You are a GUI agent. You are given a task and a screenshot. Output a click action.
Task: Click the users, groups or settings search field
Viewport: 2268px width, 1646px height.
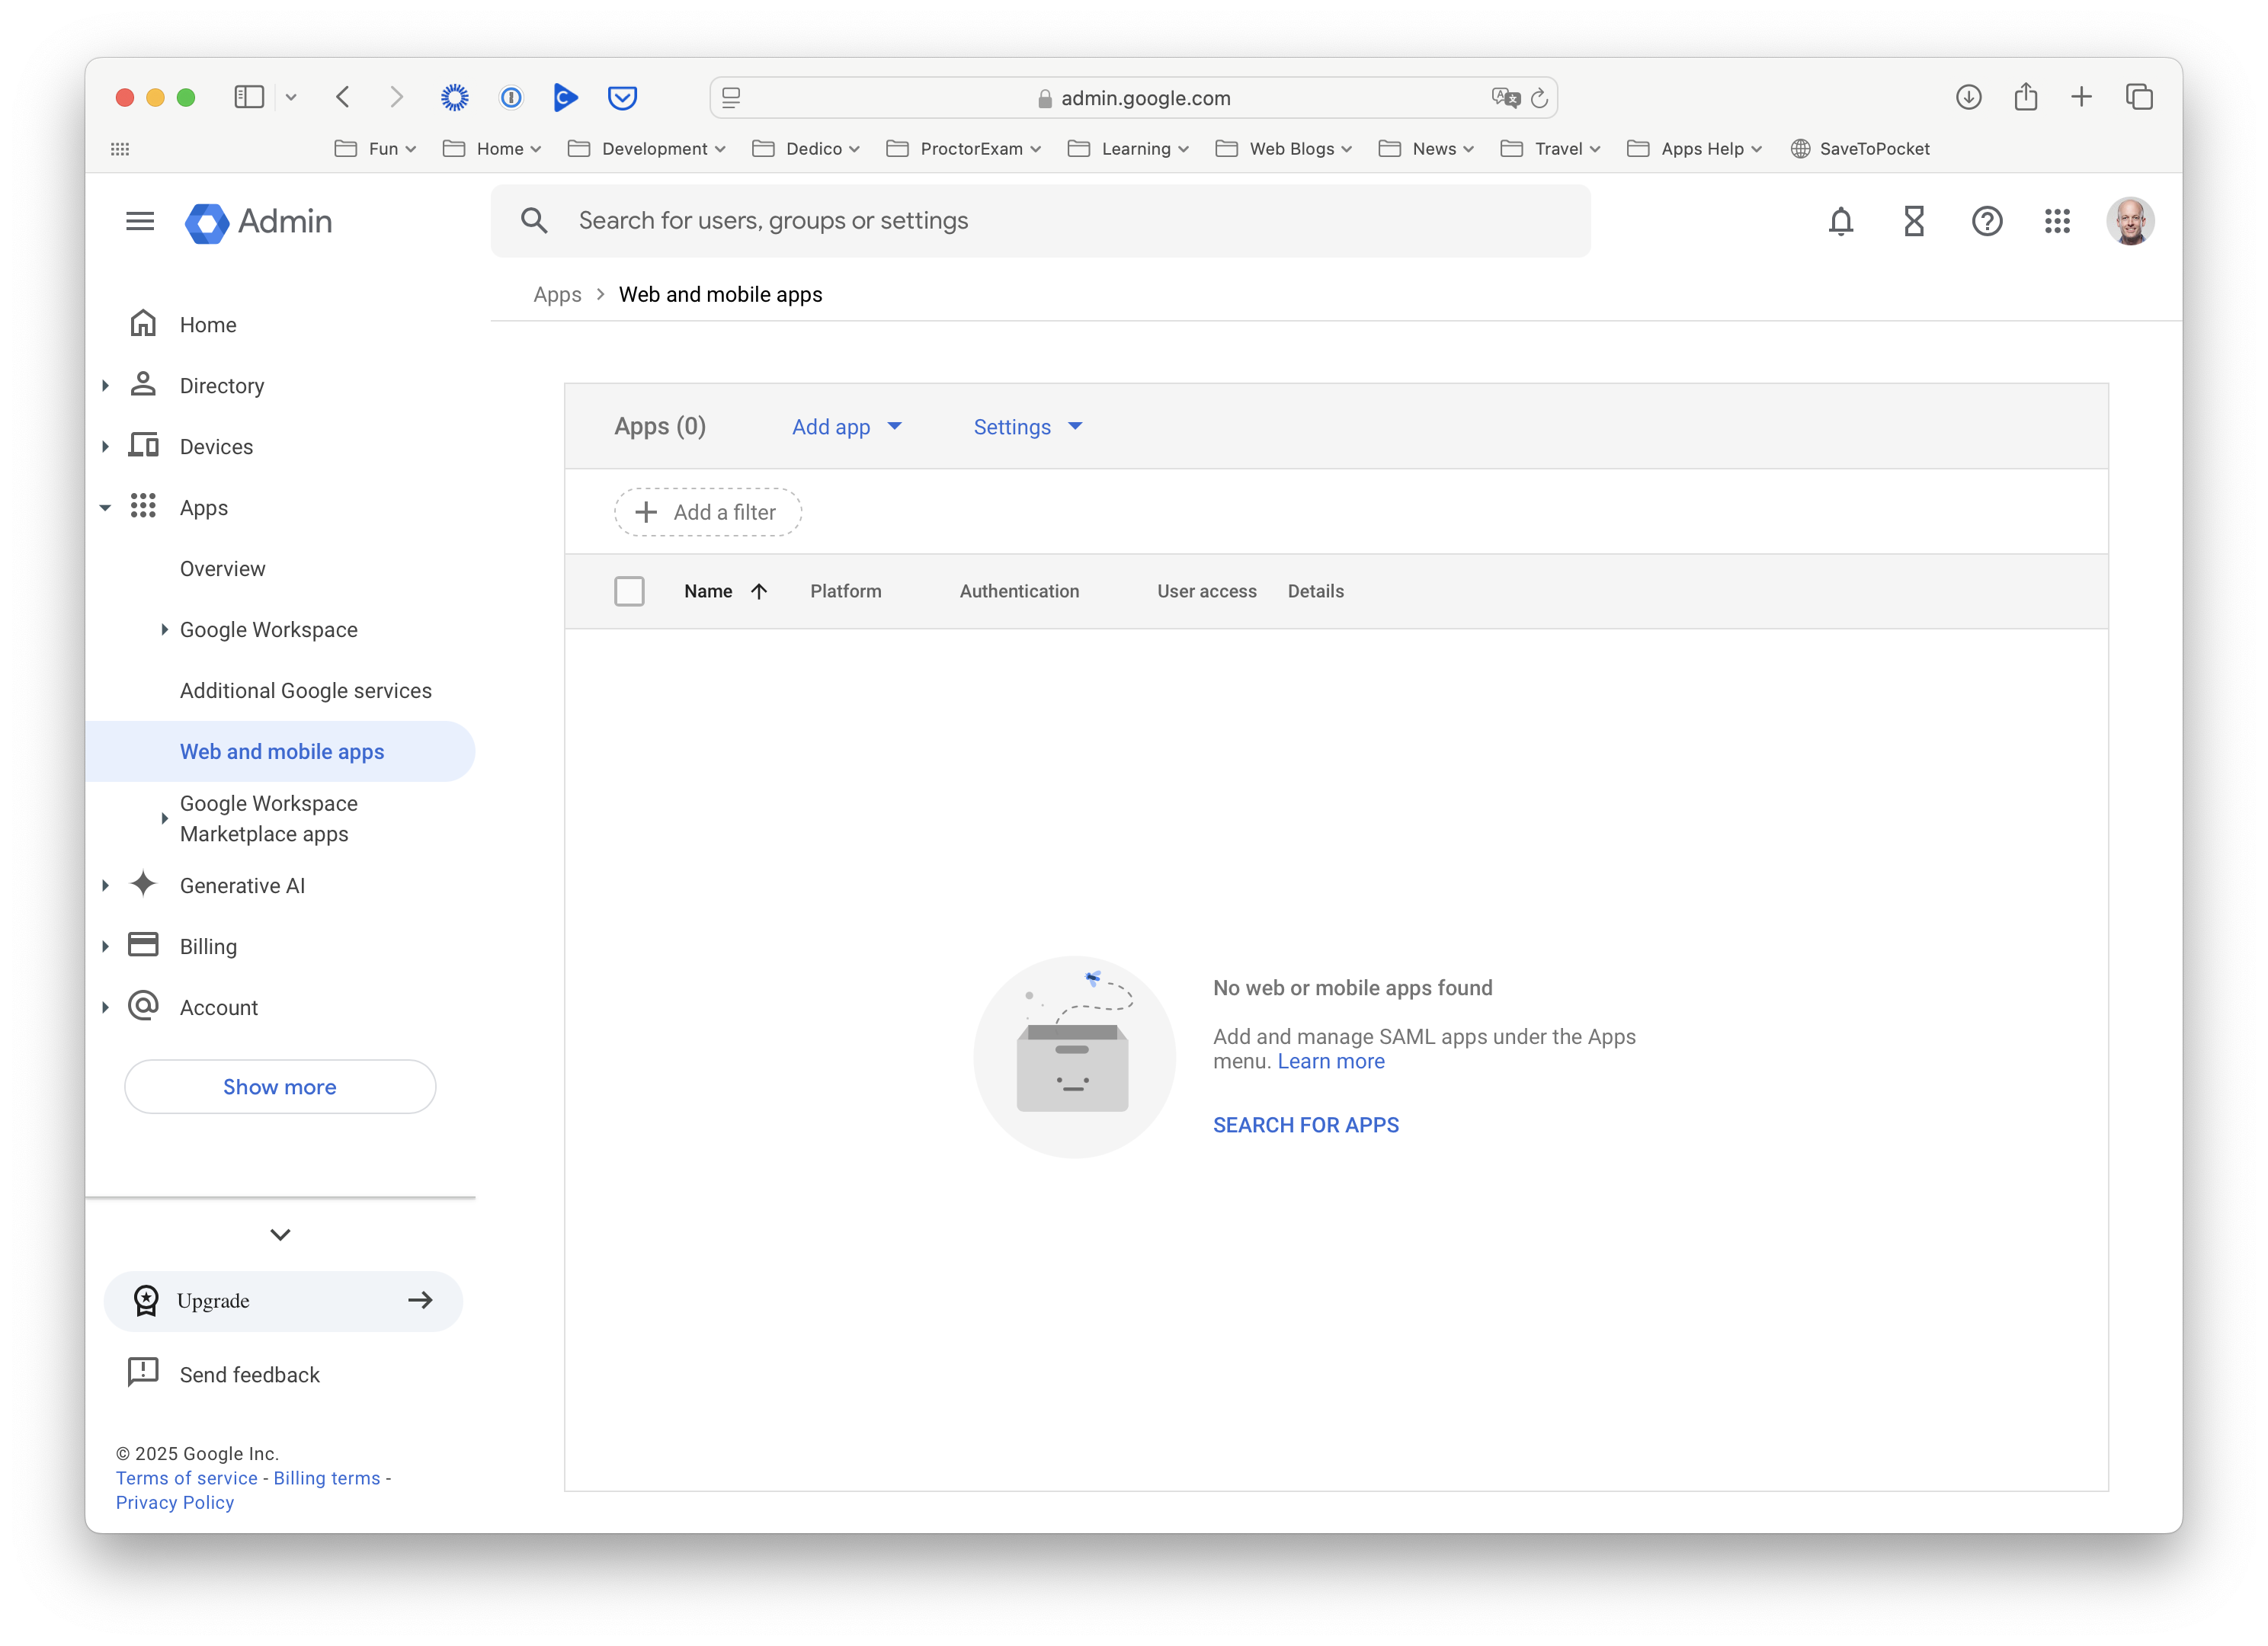point(1040,221)
